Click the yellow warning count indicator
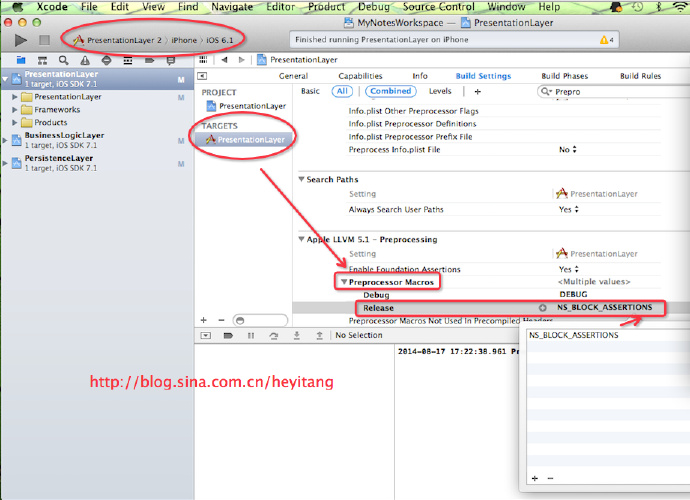 (x=606, y=40)
